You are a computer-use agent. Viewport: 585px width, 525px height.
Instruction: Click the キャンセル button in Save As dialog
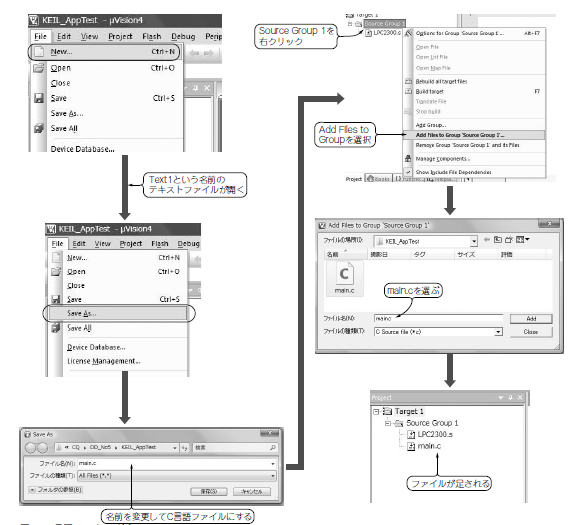tap(251, 491)
